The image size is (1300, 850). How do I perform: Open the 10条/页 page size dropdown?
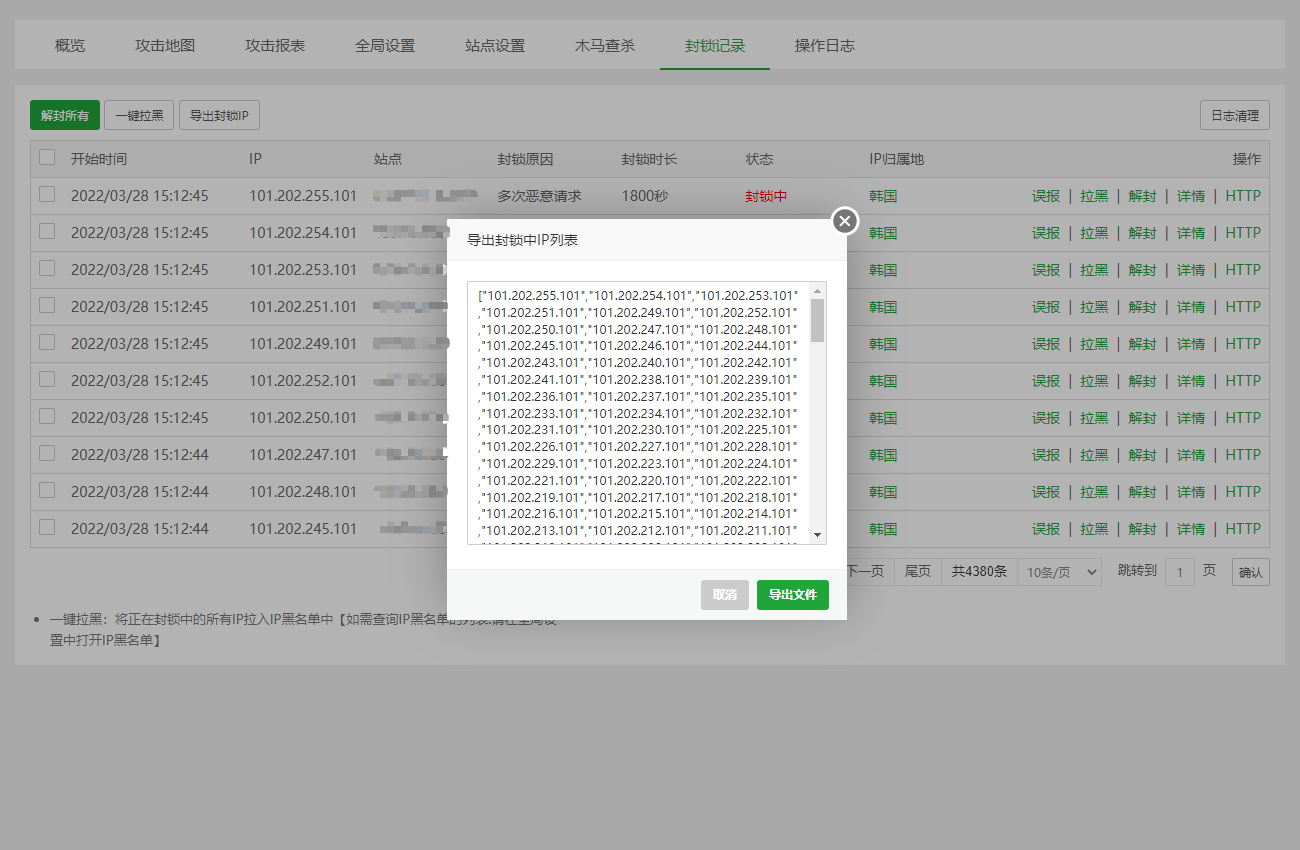pyautogui.click(x=1059, y=572)
